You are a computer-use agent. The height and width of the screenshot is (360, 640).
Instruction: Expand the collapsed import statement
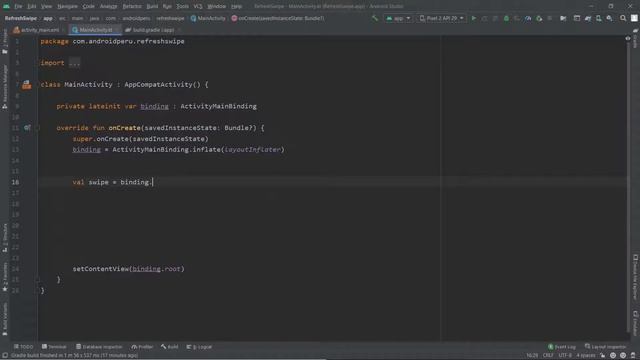click(74, 63)
